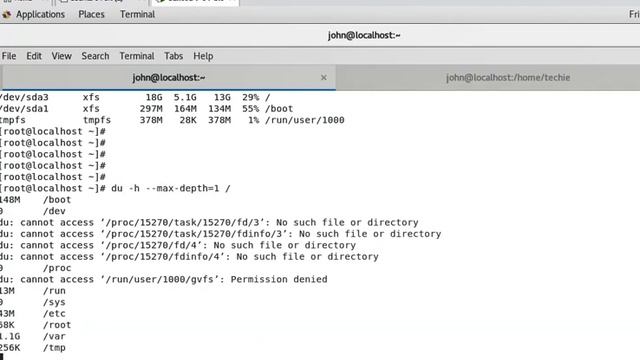The width and height of the screenshot is (640, 360).
Task: Click the /proc directory line
Action: click(x=36, y=269)
